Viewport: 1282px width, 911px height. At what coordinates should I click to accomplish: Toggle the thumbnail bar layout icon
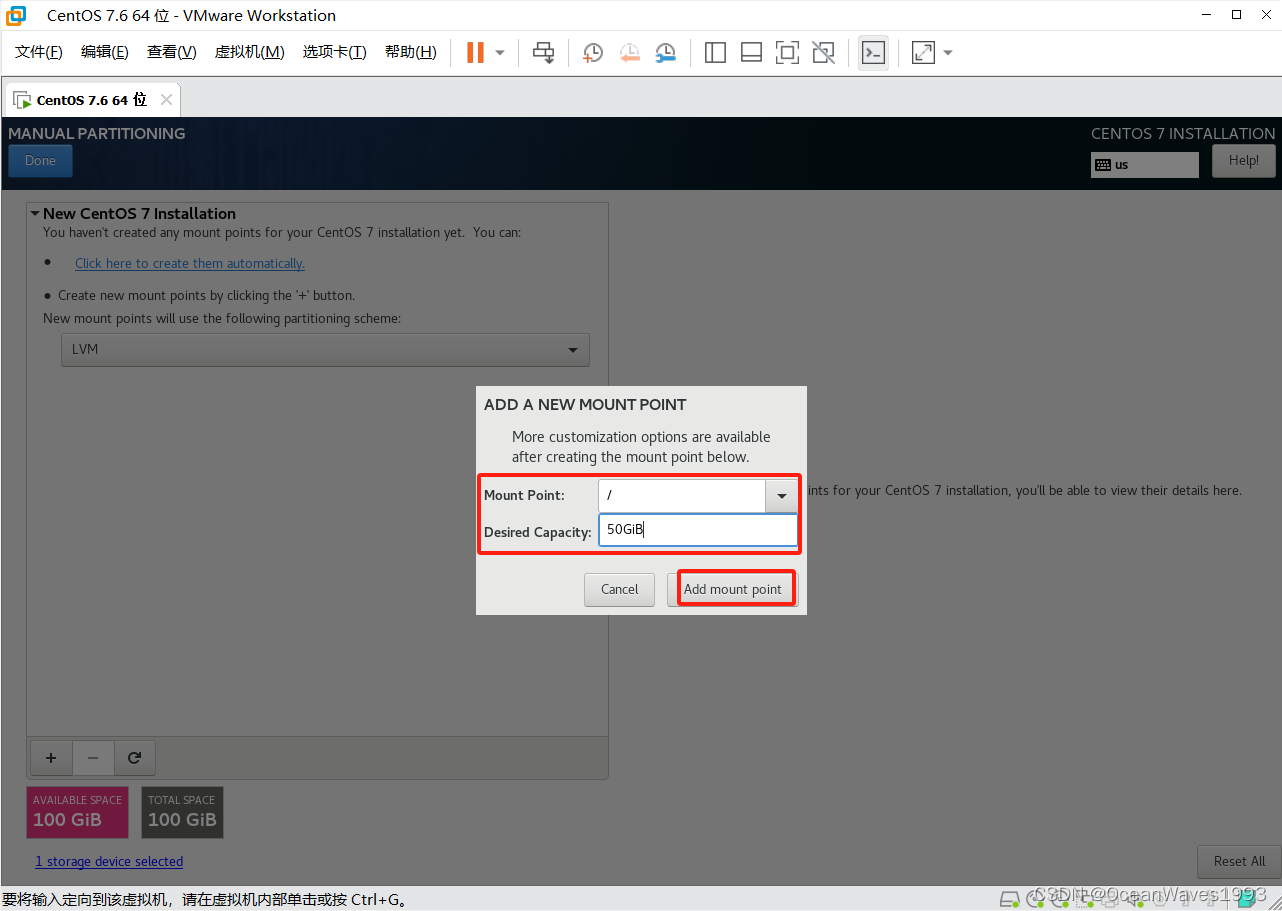tap(751, 52)
